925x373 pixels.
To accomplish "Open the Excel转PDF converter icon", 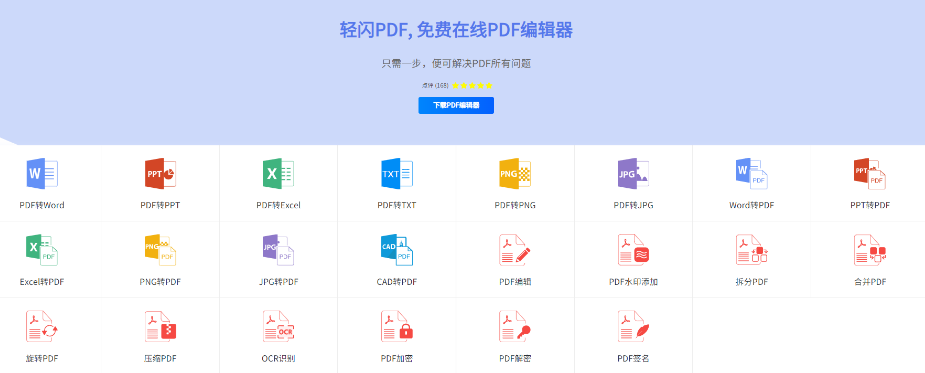I will coord(42,250).
